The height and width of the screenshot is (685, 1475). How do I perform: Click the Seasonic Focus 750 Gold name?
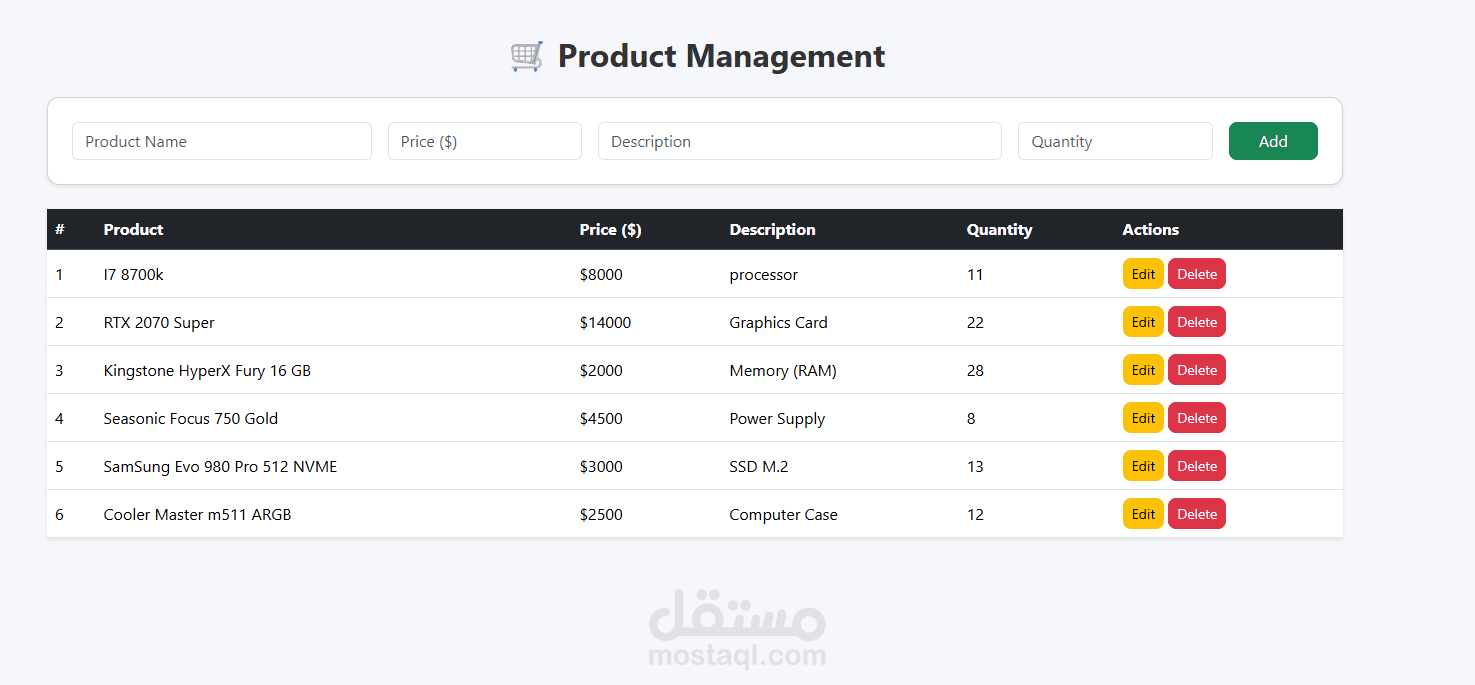tap(190, 419)
